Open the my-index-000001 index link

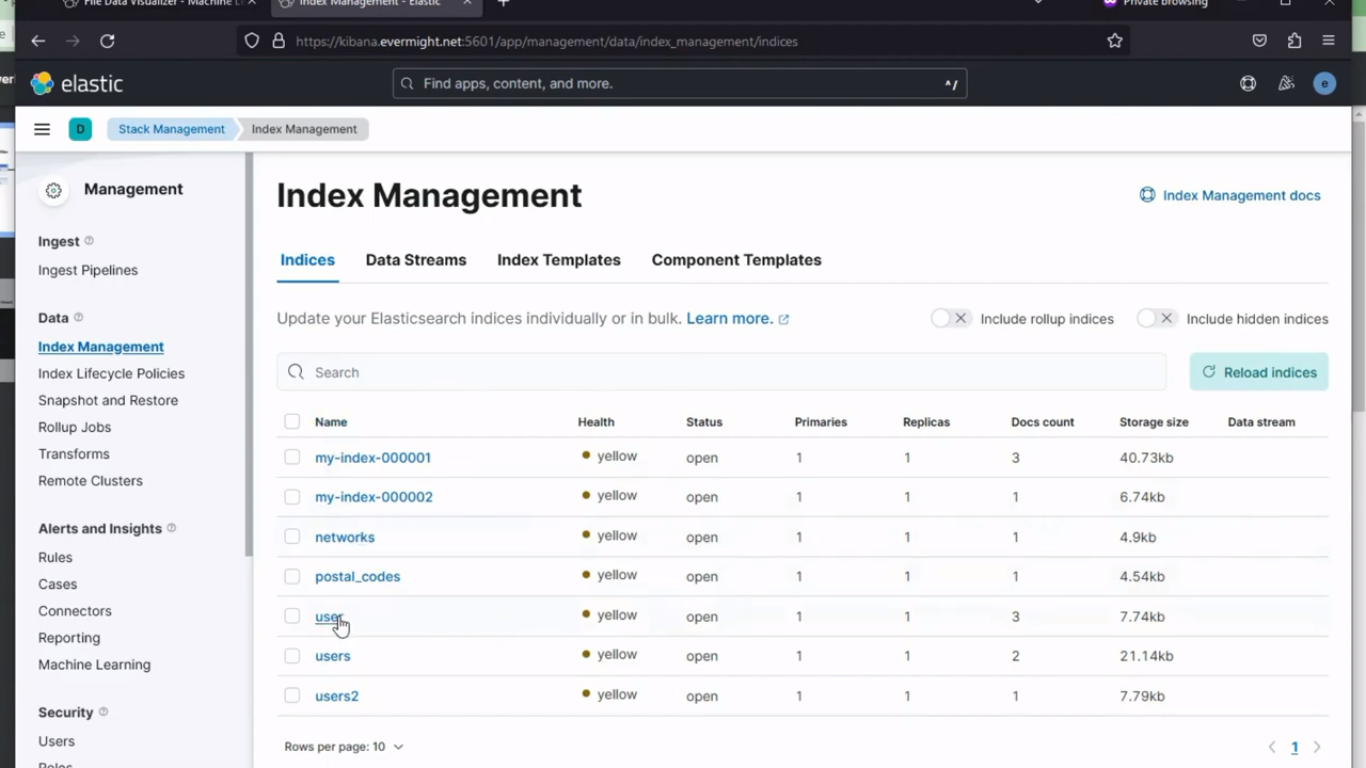point(373,458)
